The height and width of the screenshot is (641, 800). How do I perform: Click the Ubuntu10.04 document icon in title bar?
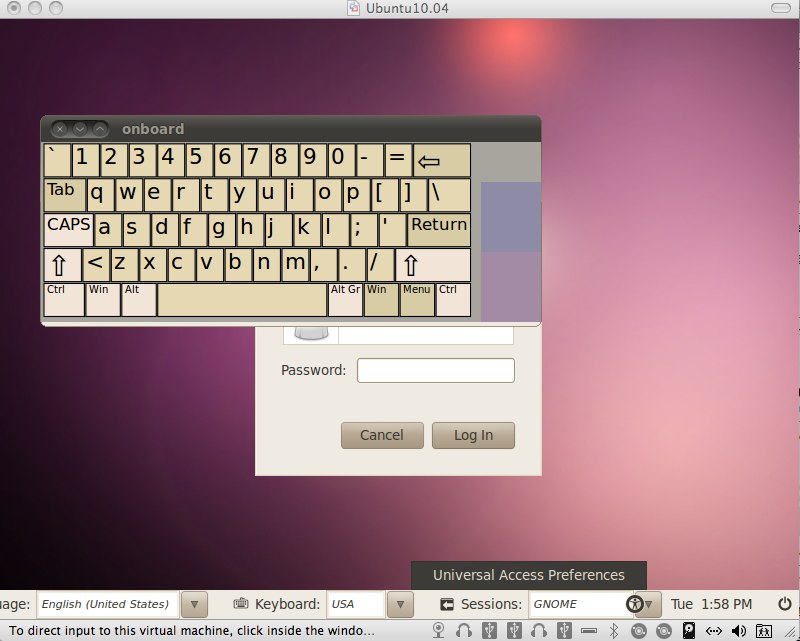[x=353, y=8]
